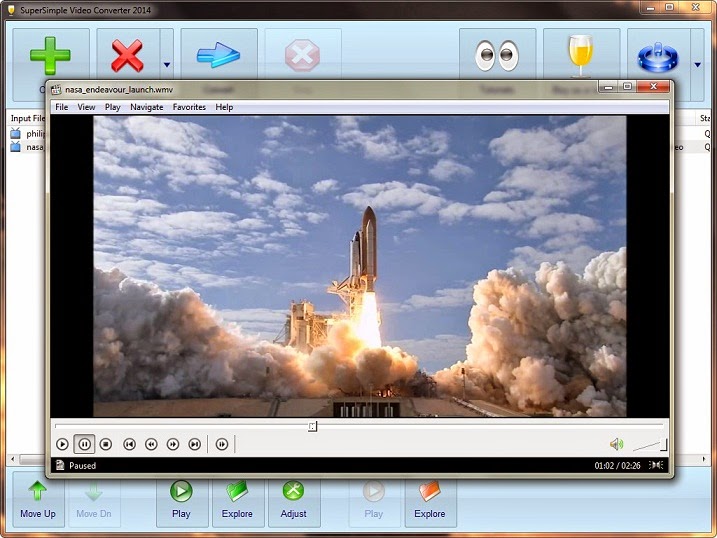Click the rewind button in player

[x=151, y=444]
